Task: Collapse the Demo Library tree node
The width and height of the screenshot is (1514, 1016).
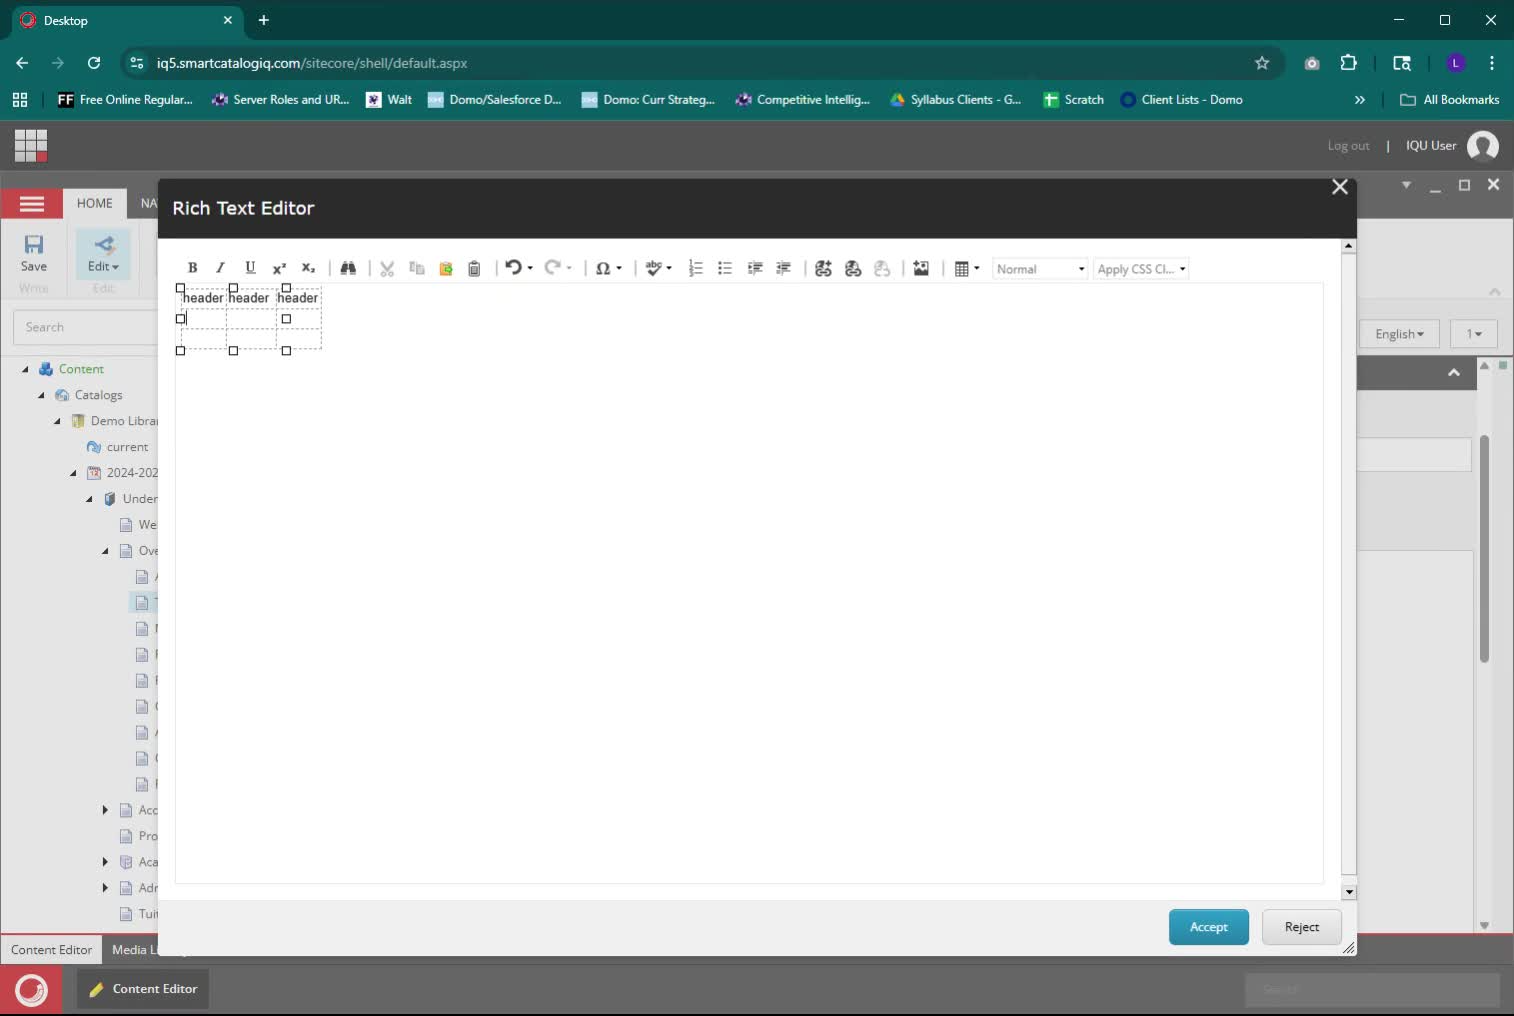Action: pyautogui.click(x=58, y=421)
